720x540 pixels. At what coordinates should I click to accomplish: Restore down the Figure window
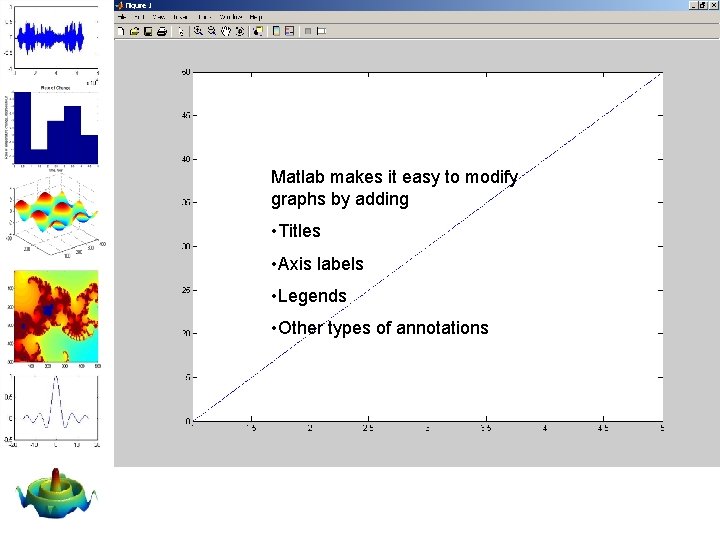pos(703,5)
